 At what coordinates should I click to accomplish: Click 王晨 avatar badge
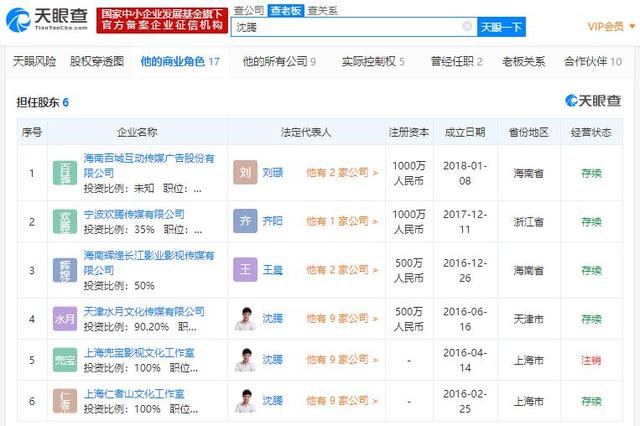245,269
